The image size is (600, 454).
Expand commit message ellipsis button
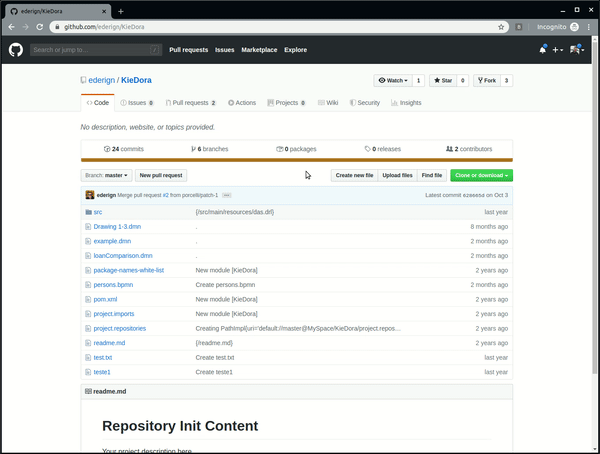[227, 195]
